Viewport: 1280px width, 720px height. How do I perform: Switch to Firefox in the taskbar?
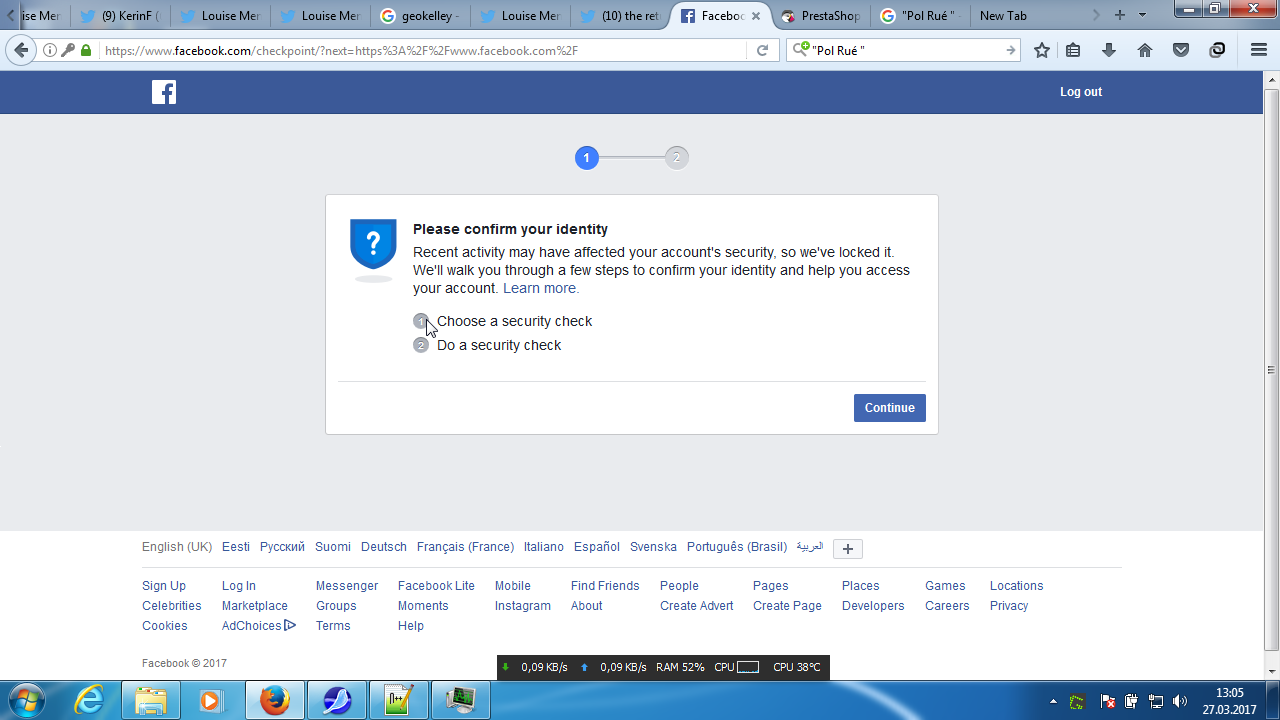click(274, 700)
